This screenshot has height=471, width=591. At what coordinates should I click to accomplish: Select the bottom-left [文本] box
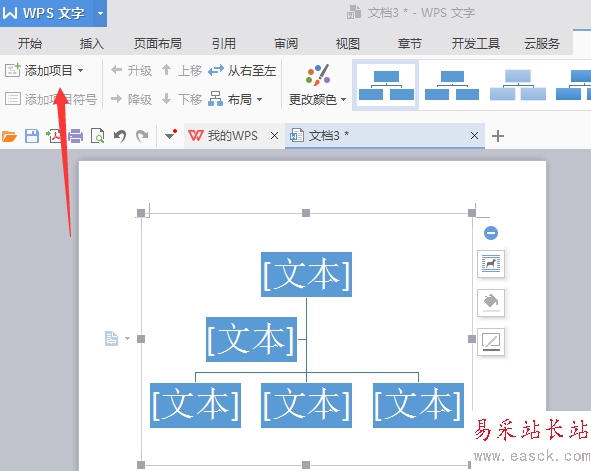pyautogui.click(x=195, y=405)
